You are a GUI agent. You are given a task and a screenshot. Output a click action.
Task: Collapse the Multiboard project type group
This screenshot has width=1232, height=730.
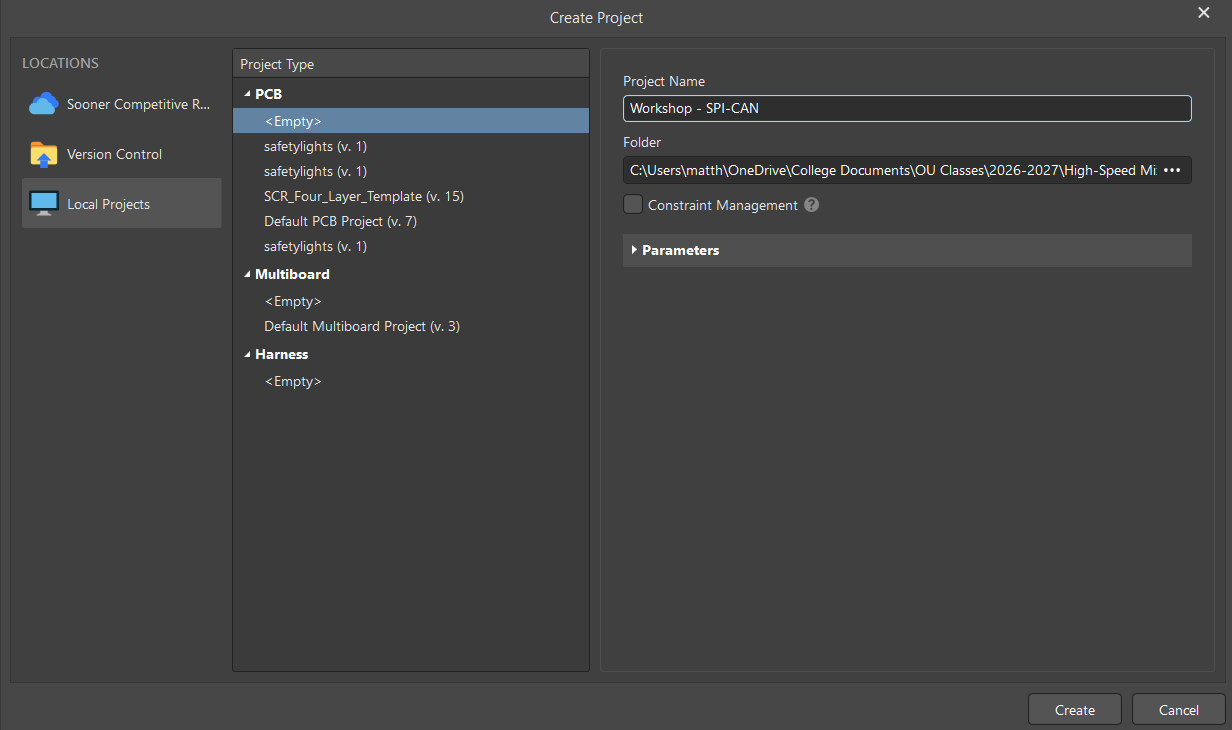247,274
